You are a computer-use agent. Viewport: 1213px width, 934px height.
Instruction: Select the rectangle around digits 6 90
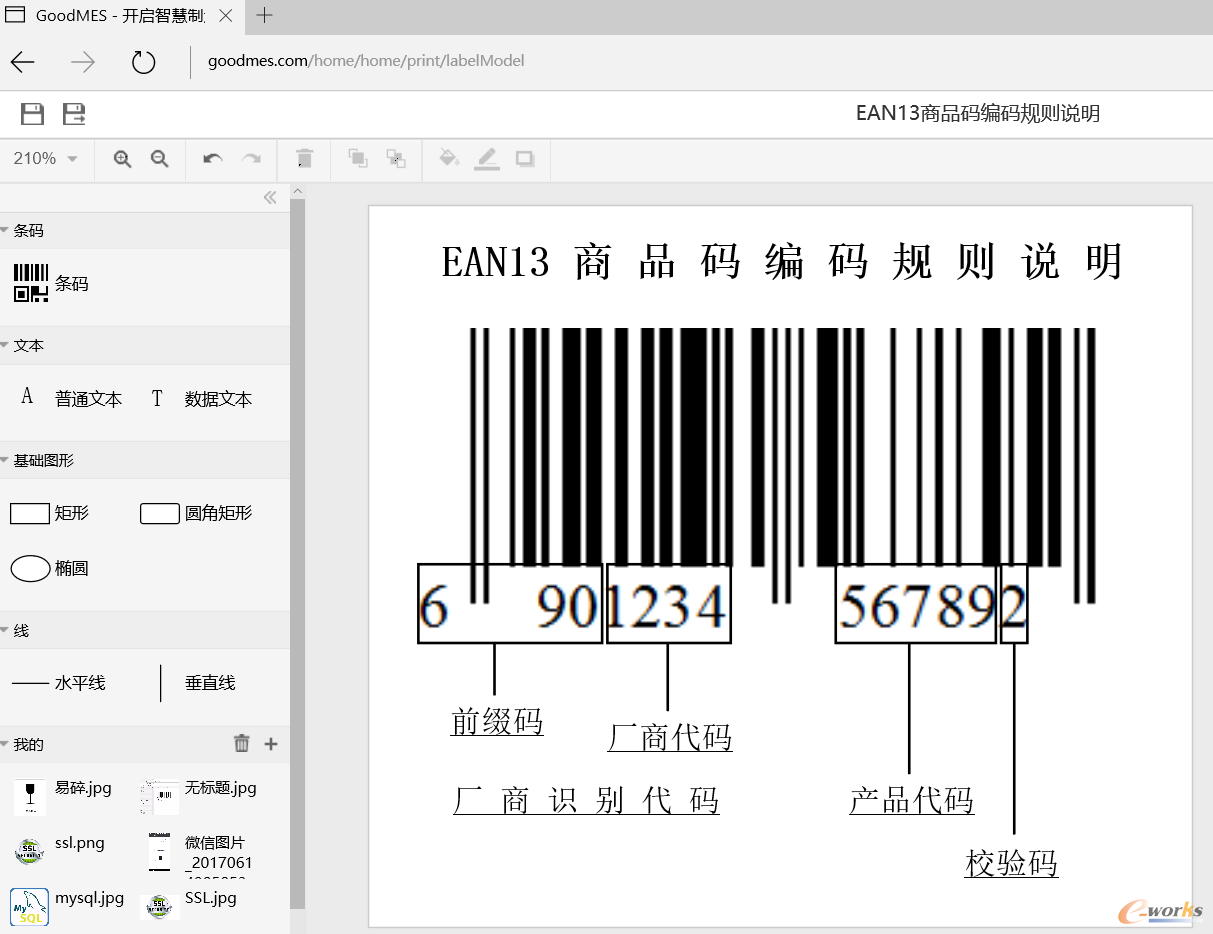point(510,604)
